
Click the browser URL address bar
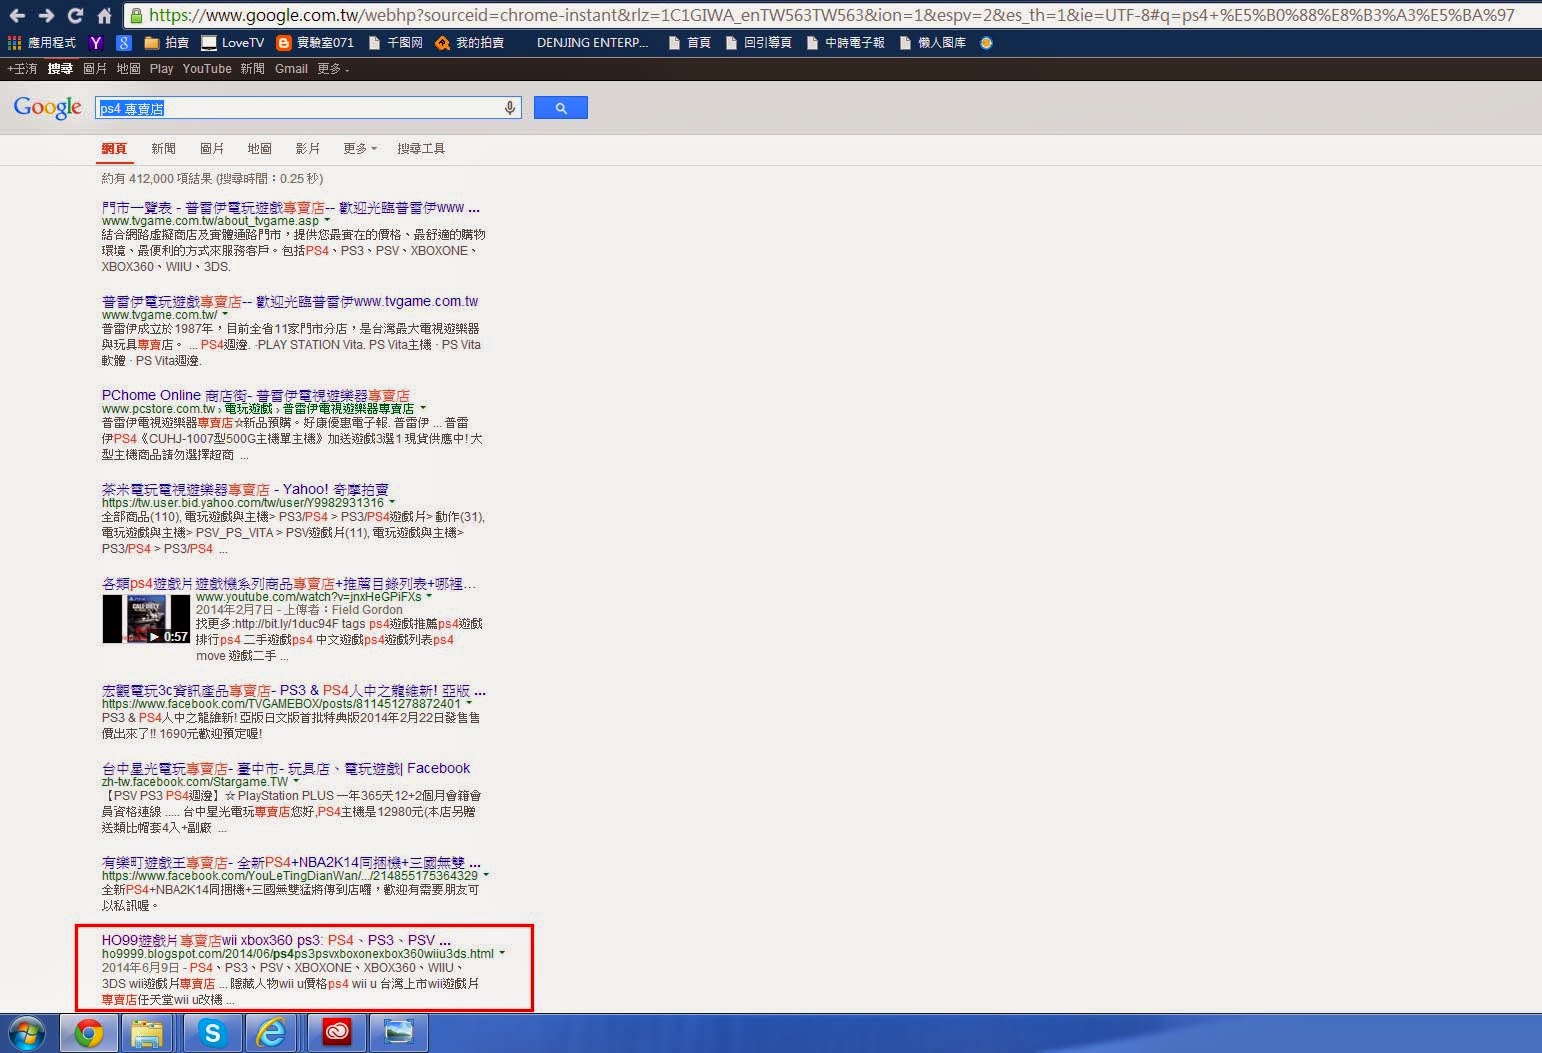pos(830,15)
